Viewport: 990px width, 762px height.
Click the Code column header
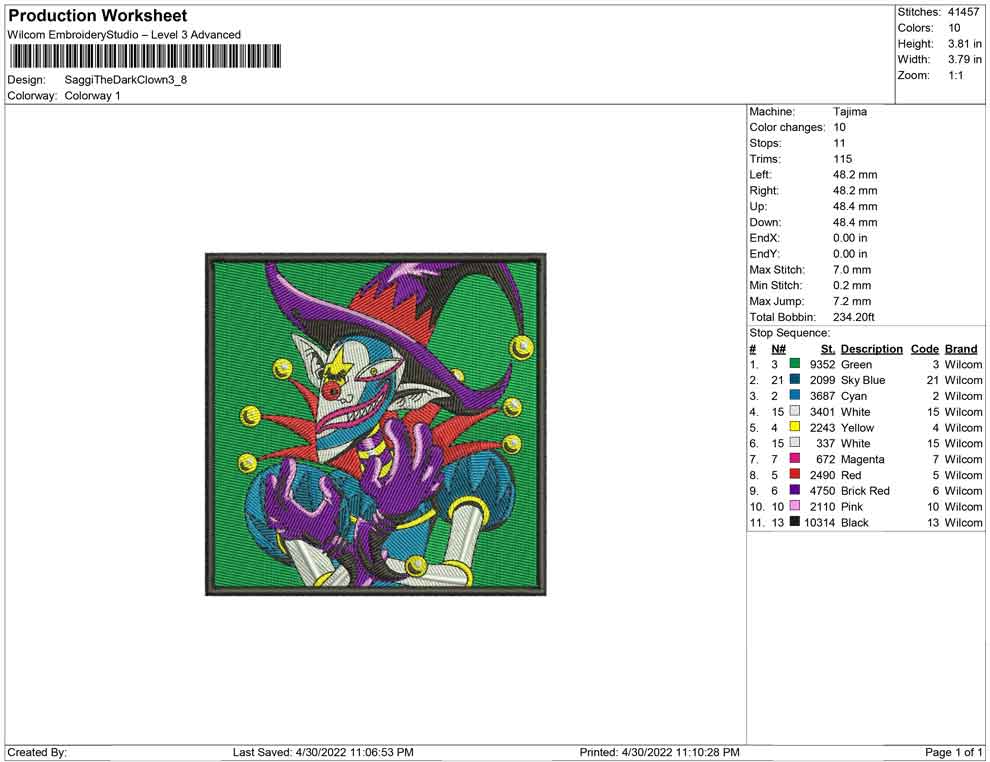coord(924,349)
